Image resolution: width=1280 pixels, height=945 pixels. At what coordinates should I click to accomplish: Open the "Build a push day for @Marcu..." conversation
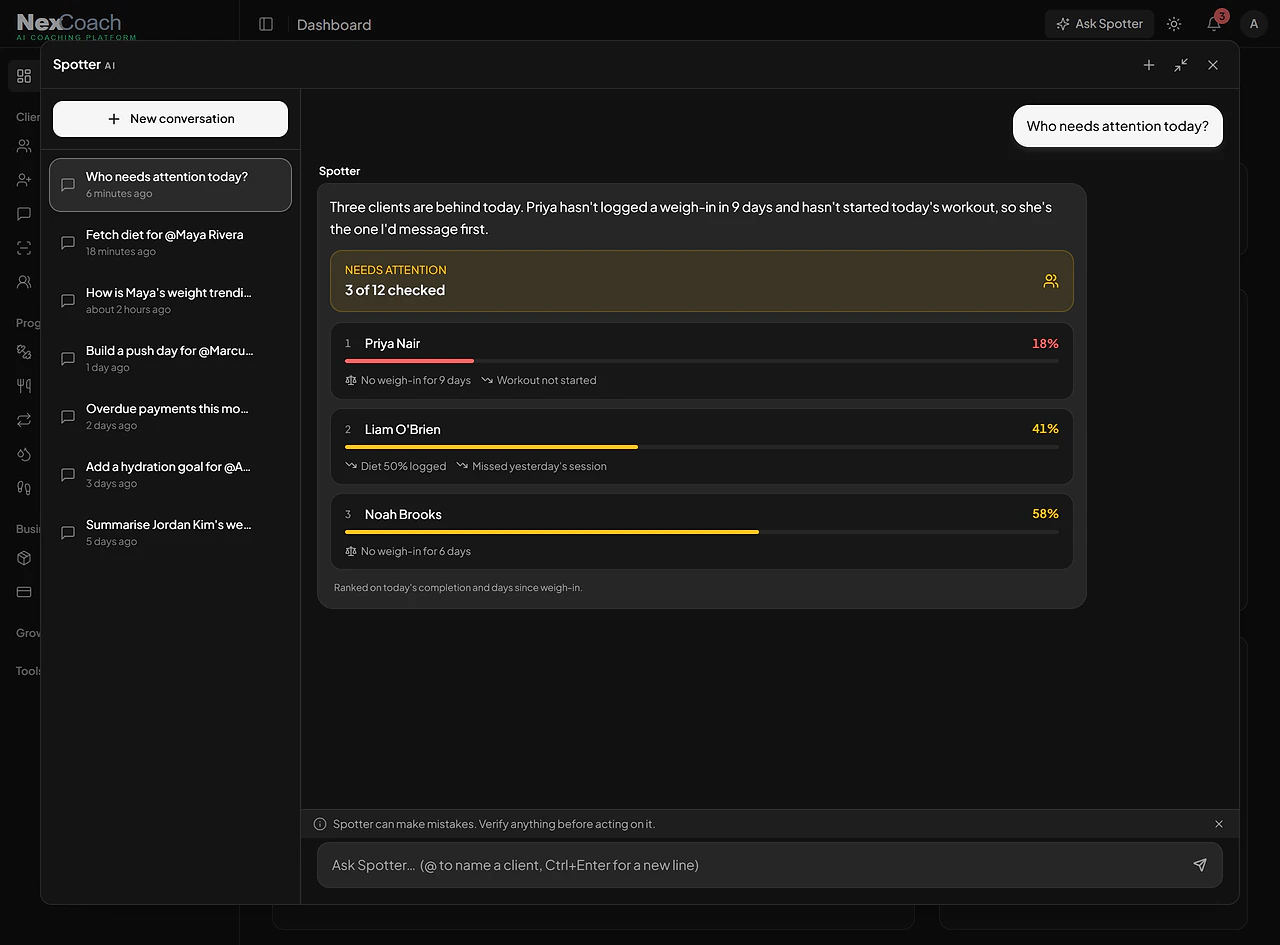coord(170,359)
